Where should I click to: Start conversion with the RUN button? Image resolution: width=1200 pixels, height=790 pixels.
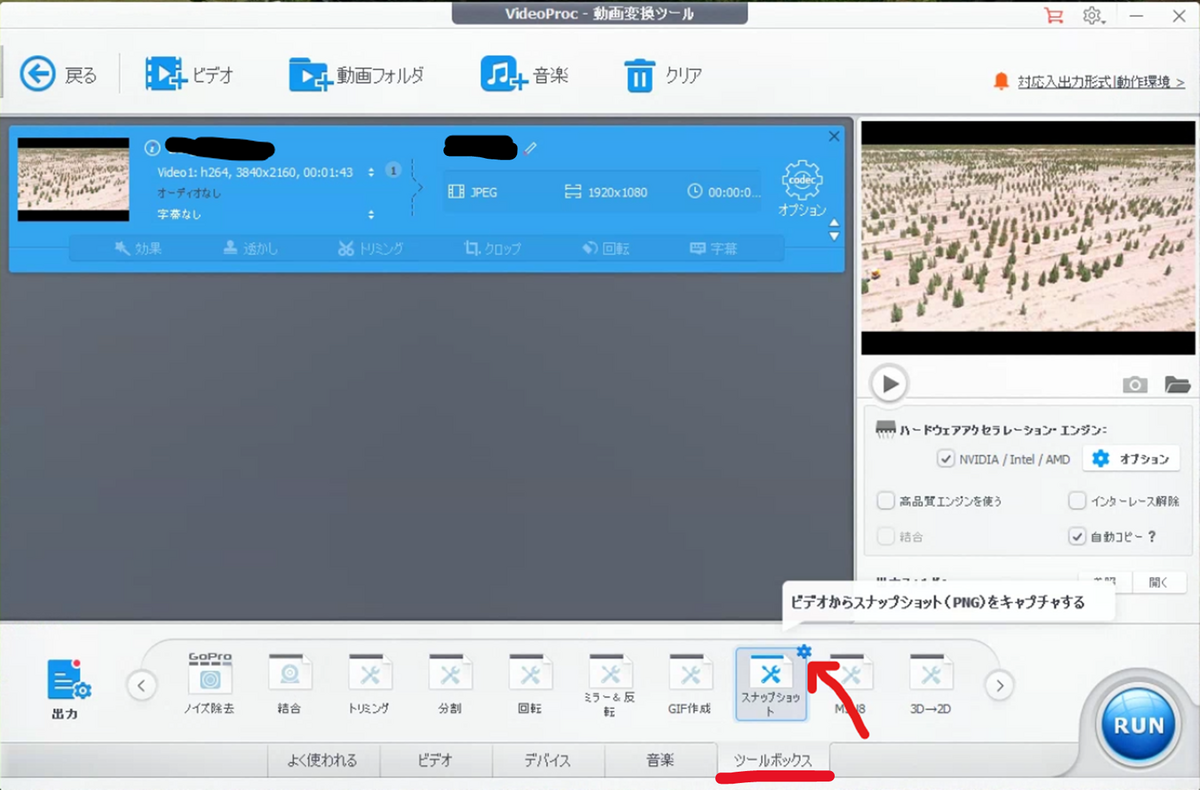(x=1139, y=724)
